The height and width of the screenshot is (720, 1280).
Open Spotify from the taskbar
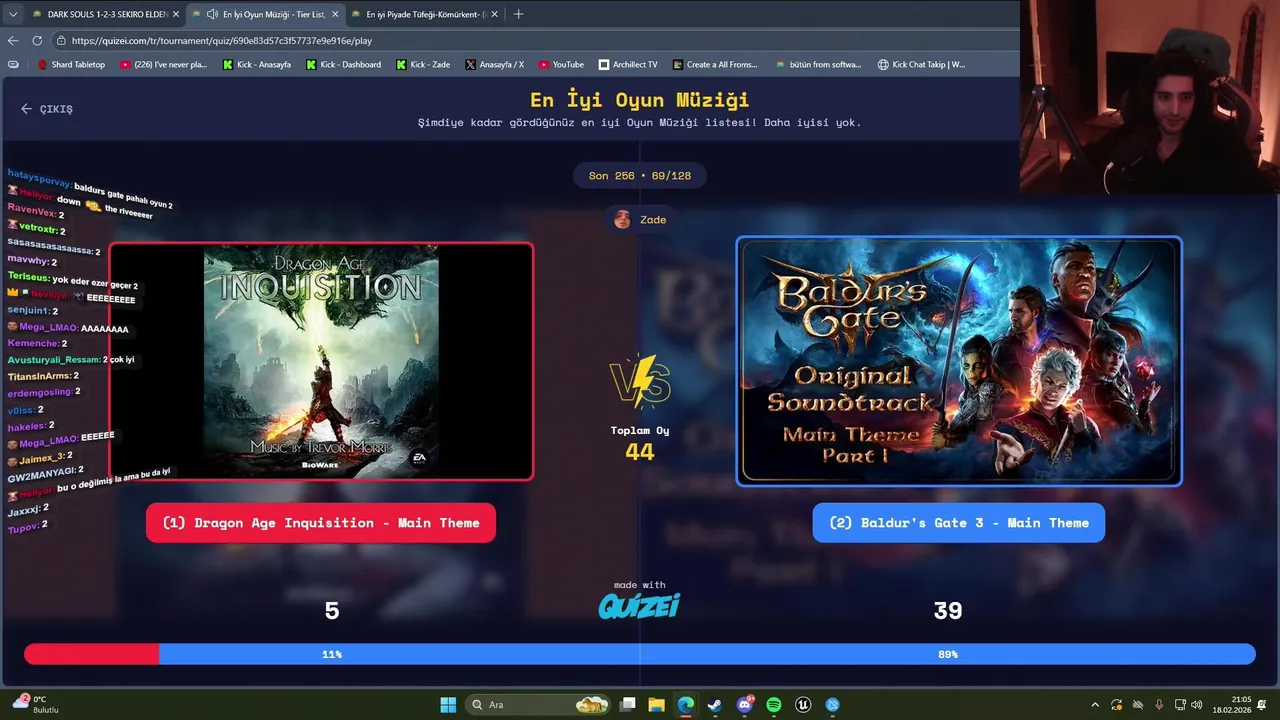774,705
